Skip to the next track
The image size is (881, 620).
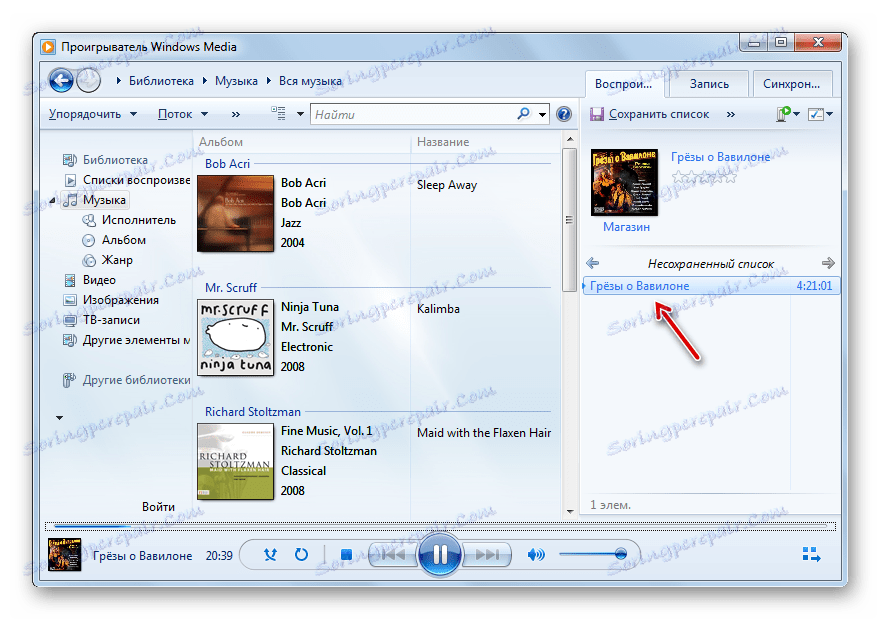[487, 555]
